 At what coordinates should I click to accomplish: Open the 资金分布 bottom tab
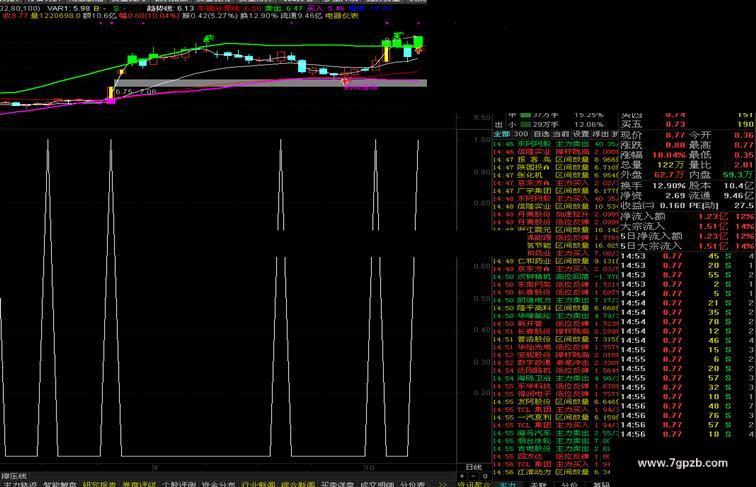pos(218,484)
